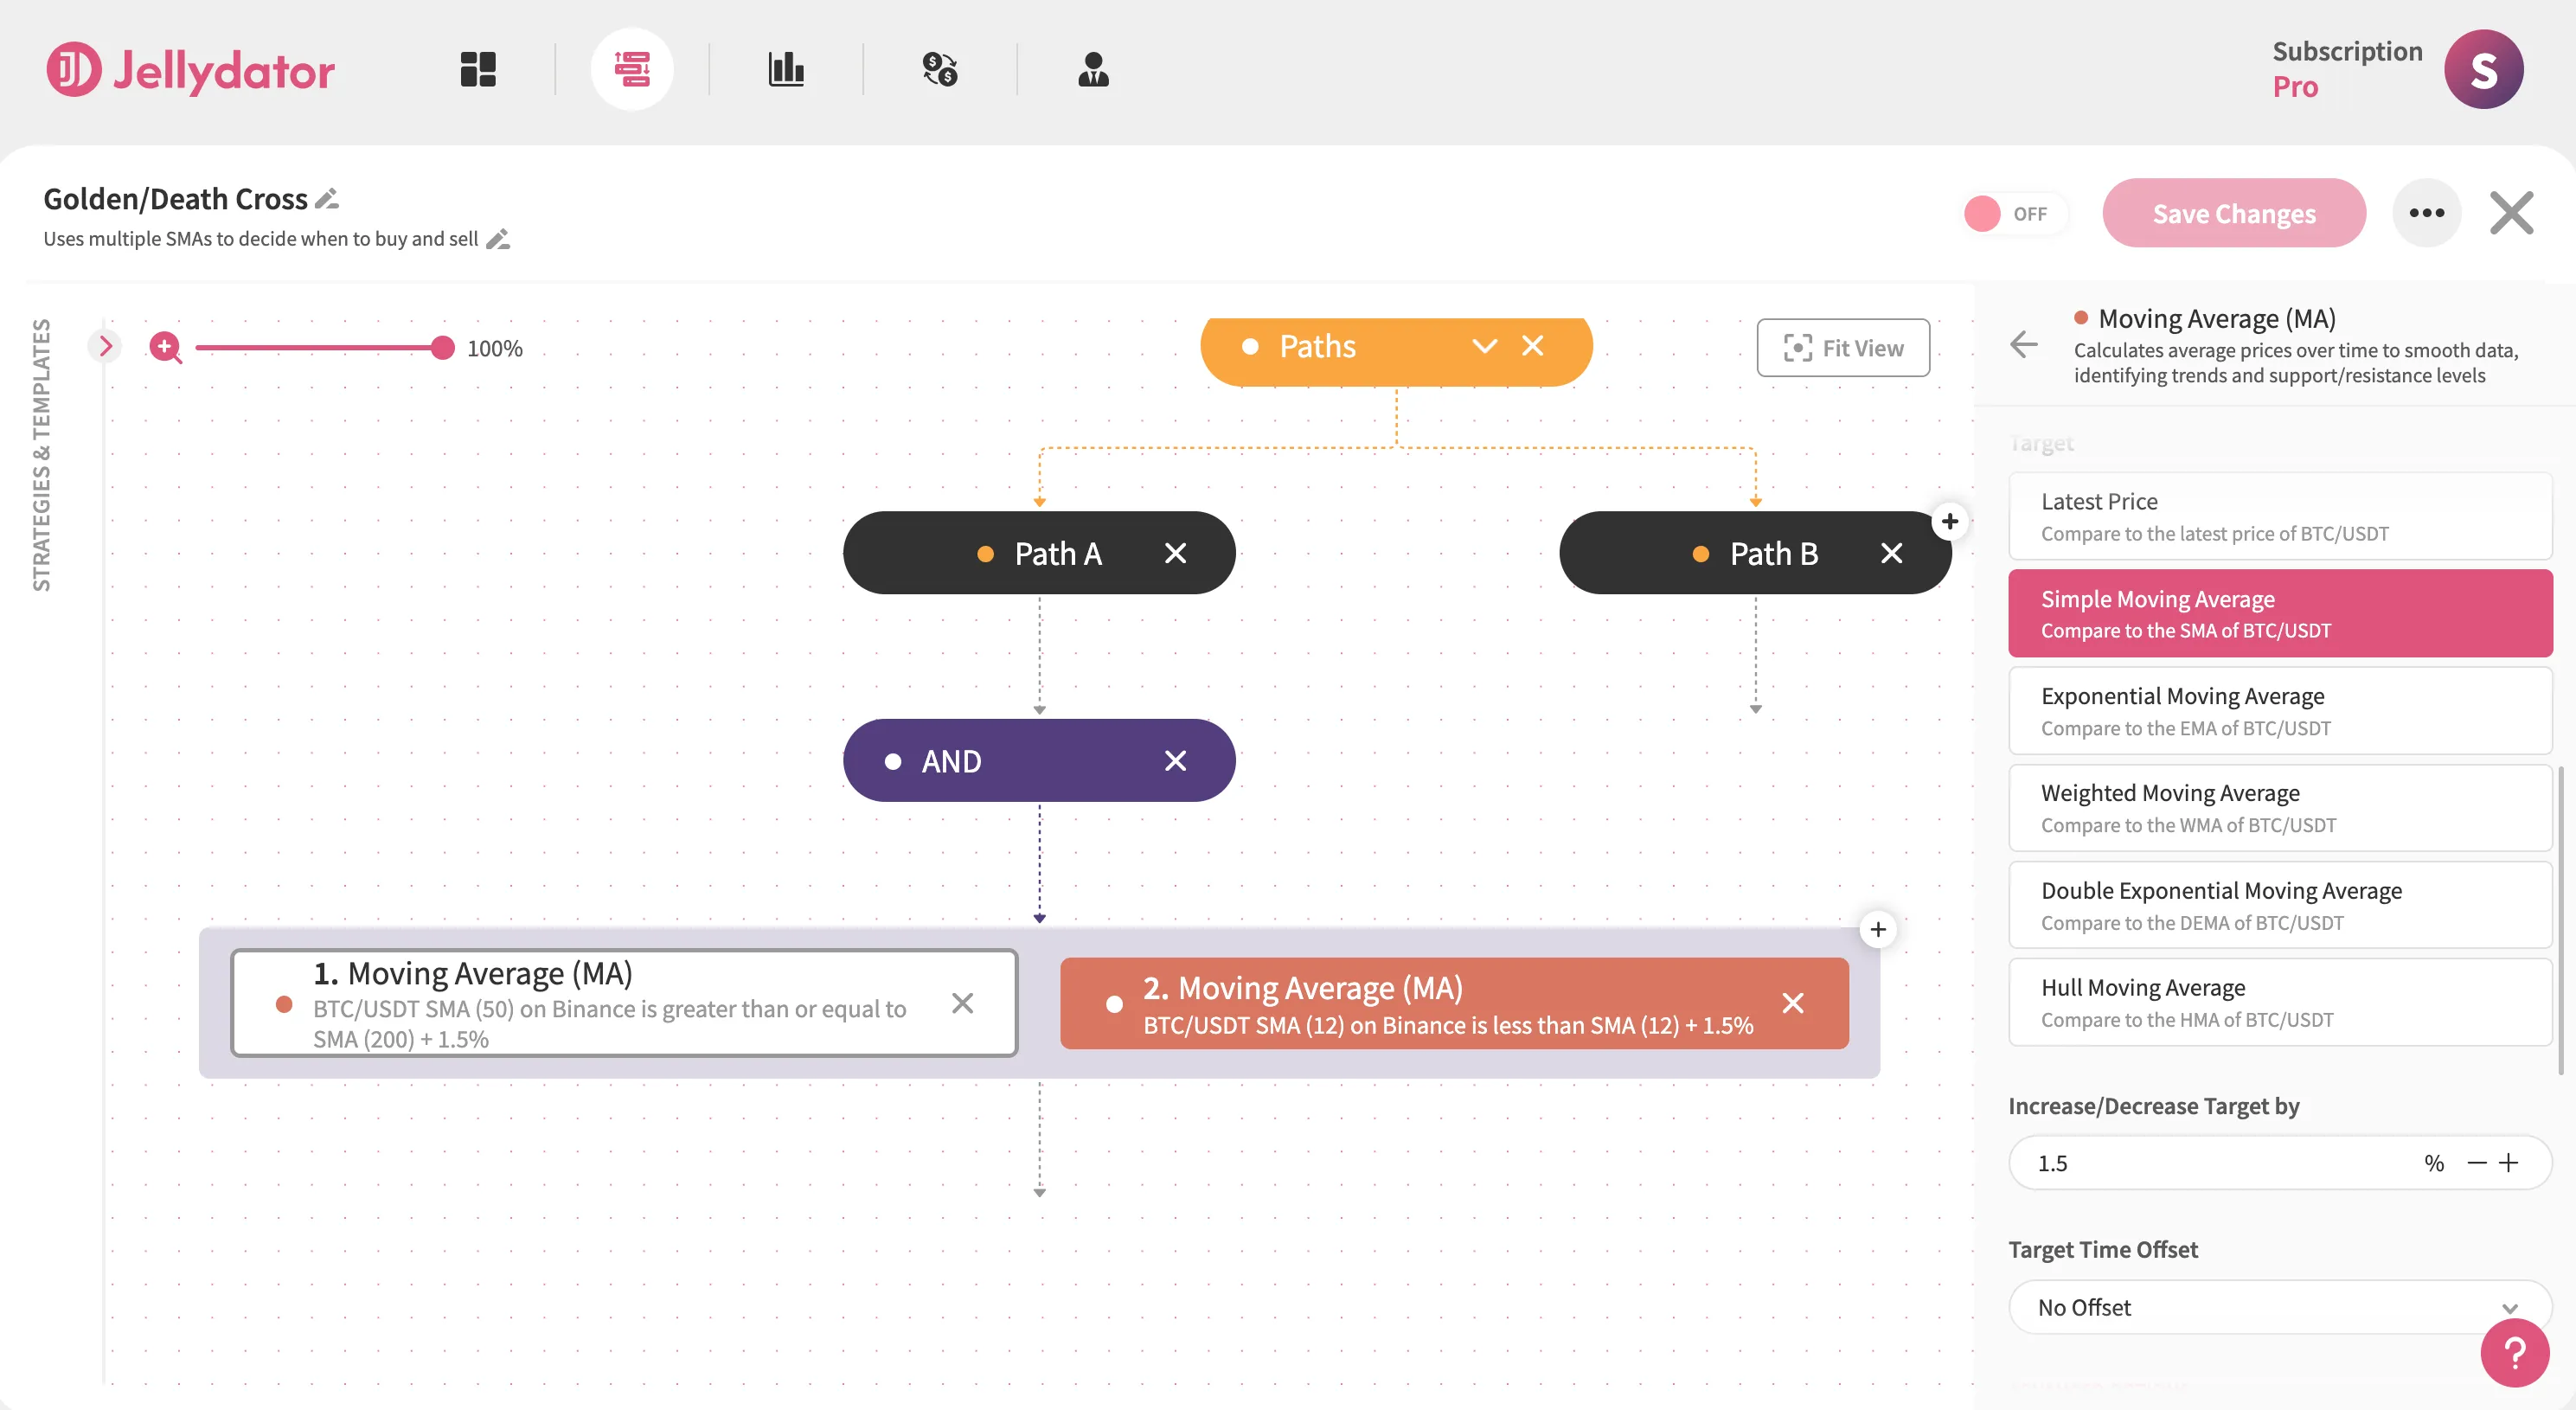Select Latest Price target
Viewport: 2576px width, 1410px height.
(2280, 516)
